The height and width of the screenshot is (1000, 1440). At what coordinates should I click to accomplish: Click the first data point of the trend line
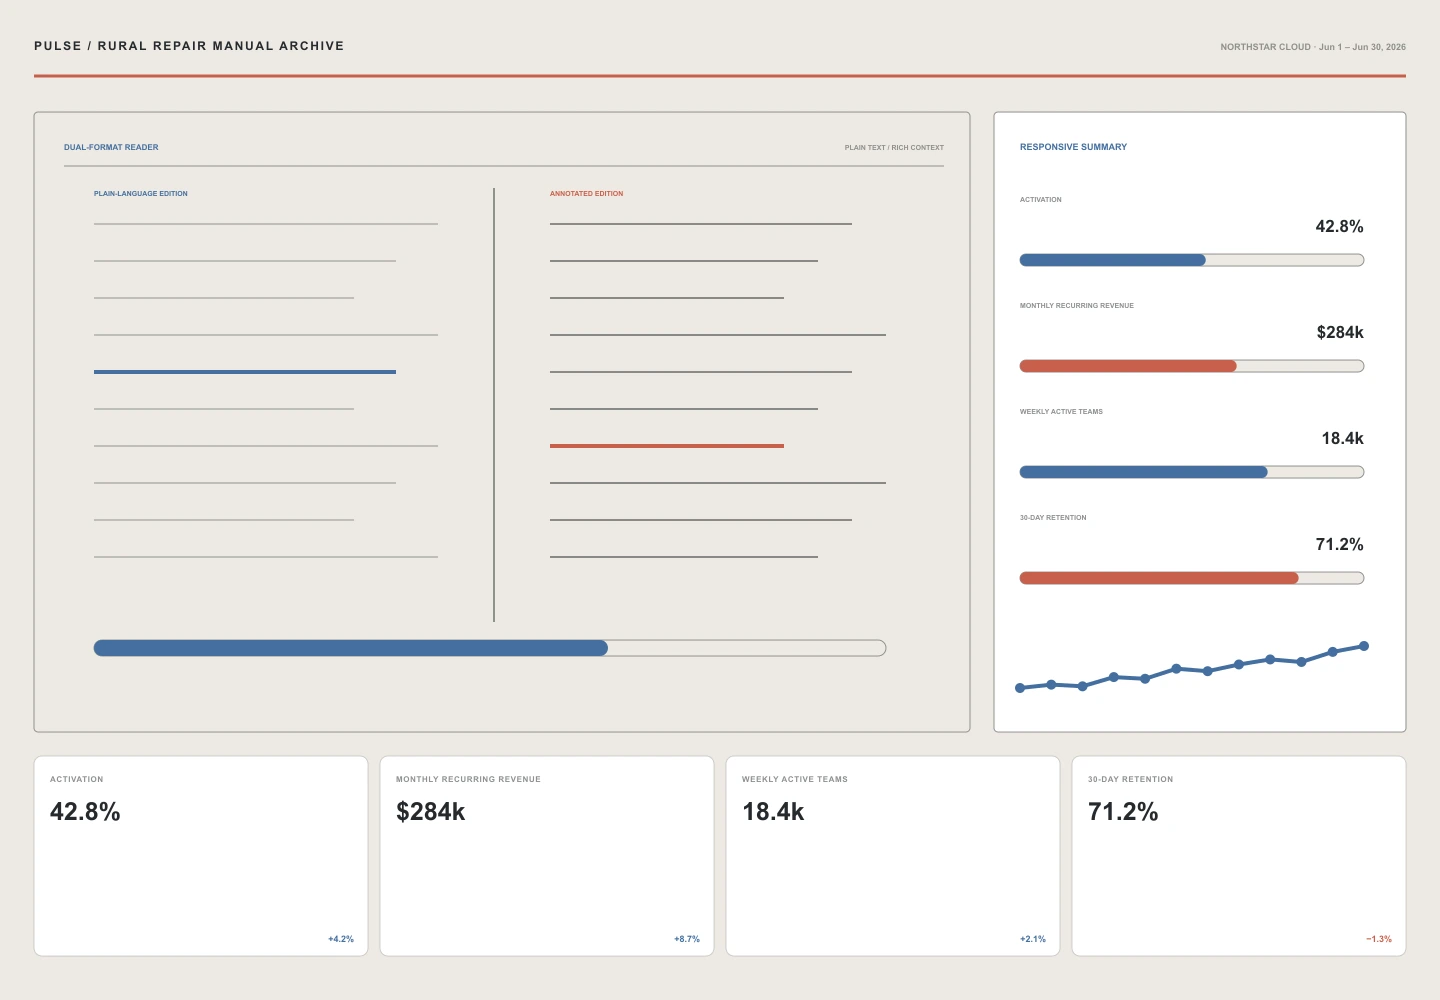(1020, 688)
